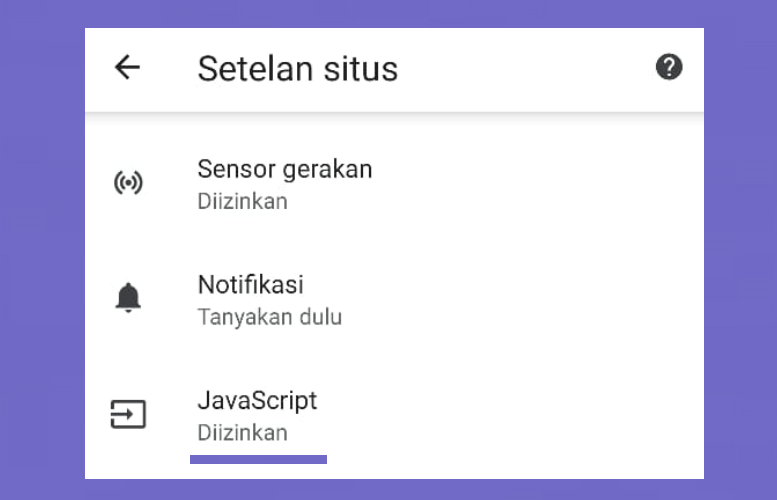Image resolution: width=777 pixels, height=500 pixels.
Task: Click the shadow divider under the header
Action: 394,115
